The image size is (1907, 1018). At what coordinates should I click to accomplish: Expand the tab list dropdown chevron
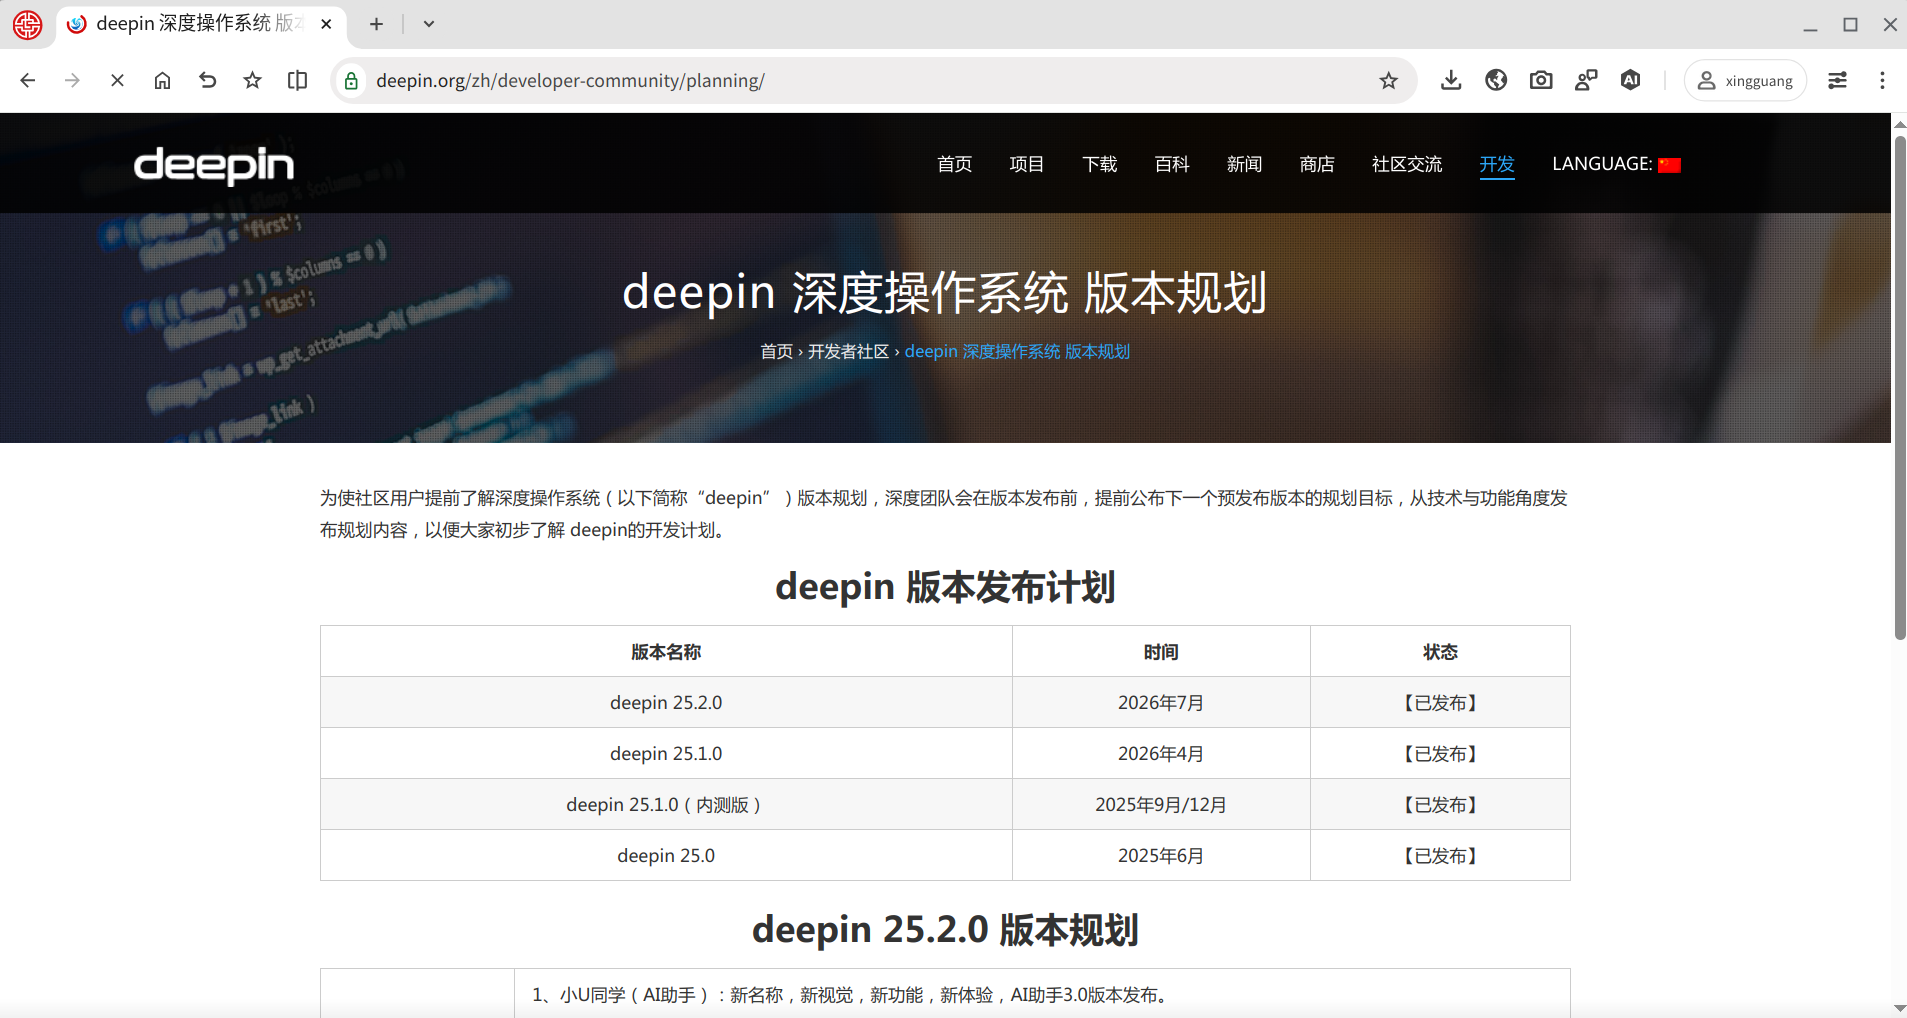[x=429, y=24]
